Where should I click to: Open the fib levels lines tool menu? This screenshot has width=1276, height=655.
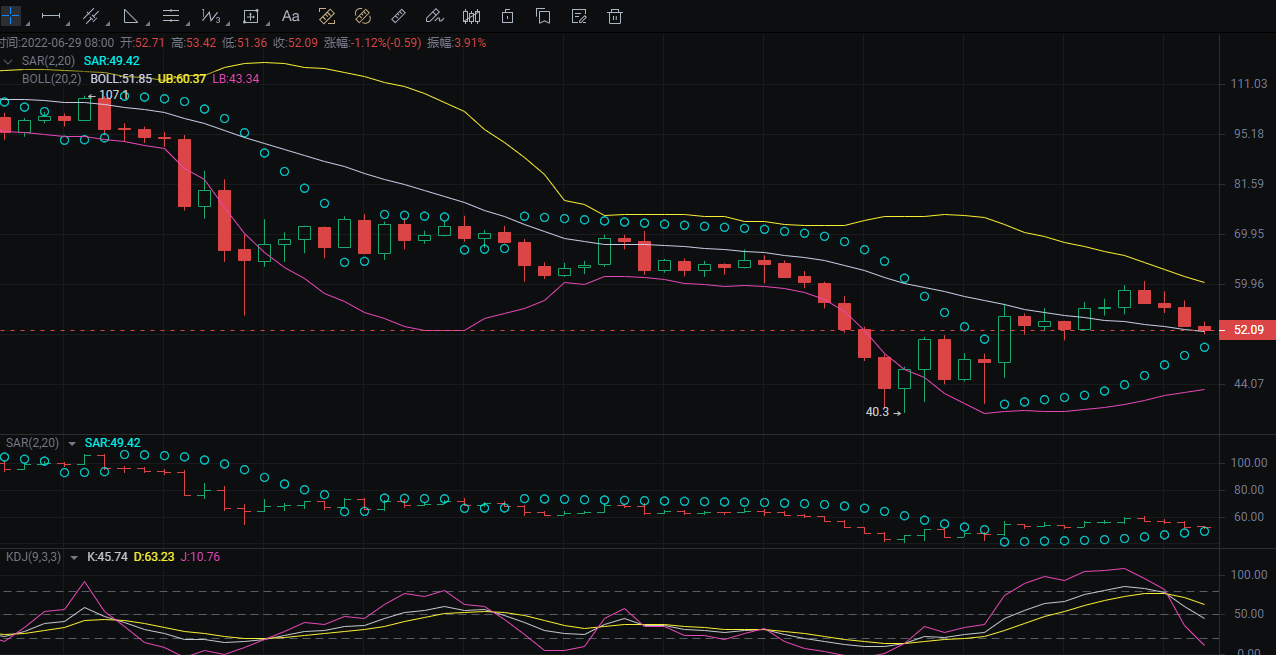click(171, 16)
